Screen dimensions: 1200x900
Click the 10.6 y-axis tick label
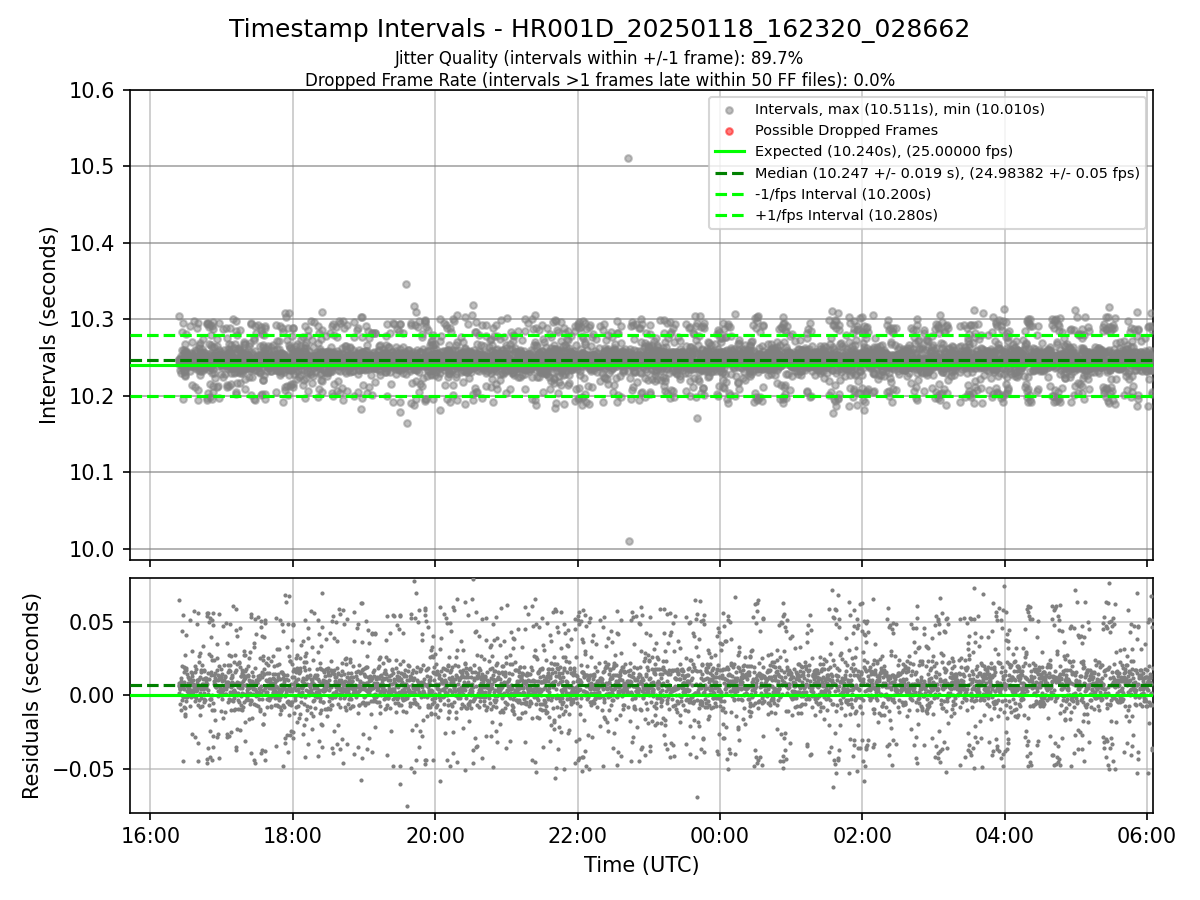point(94,90)
